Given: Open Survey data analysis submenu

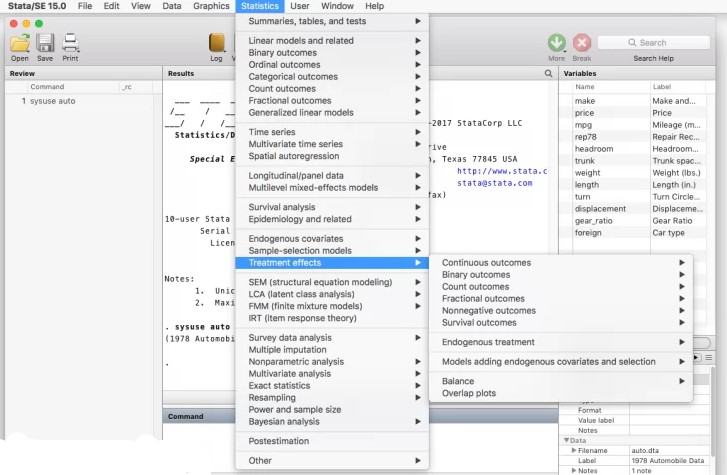Looking at the screenshot, I should point(332,338).
